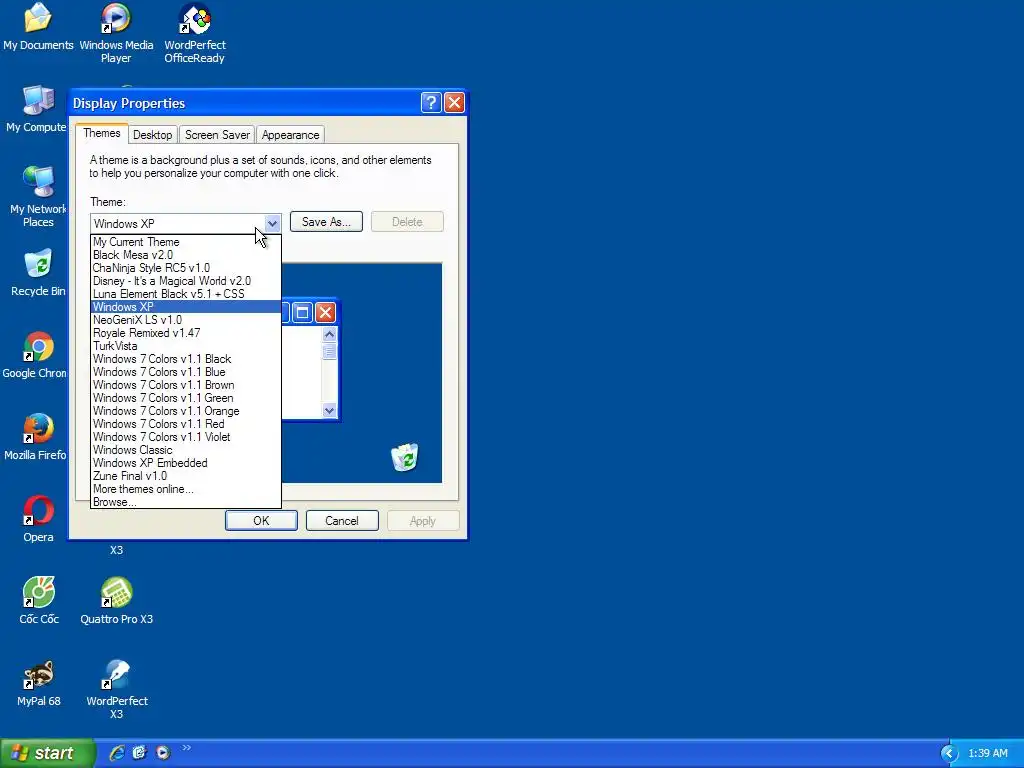Click More themes online option
1024x768 pixels.
(185, 489)
